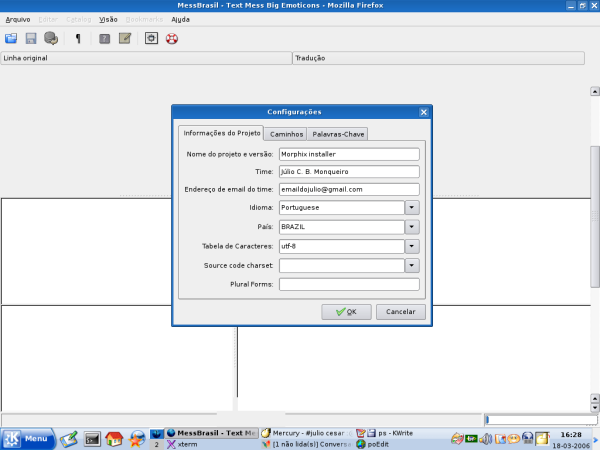Viewport: 600px width, 450px height.
Task: Switch to the não lida(s) Conversa taskbar entry
Action: point(307,444)
